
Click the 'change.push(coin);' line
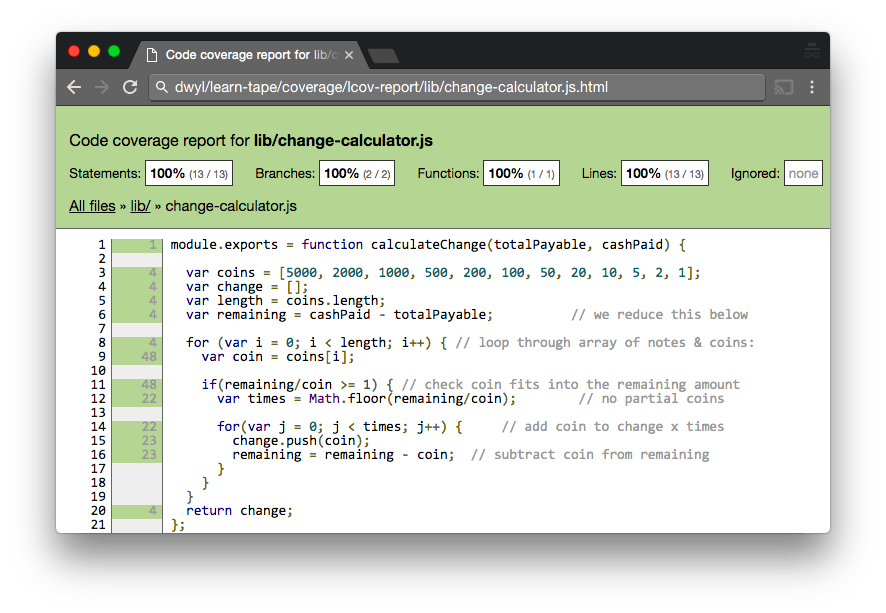pyautogui.click(x=301, y=441)
